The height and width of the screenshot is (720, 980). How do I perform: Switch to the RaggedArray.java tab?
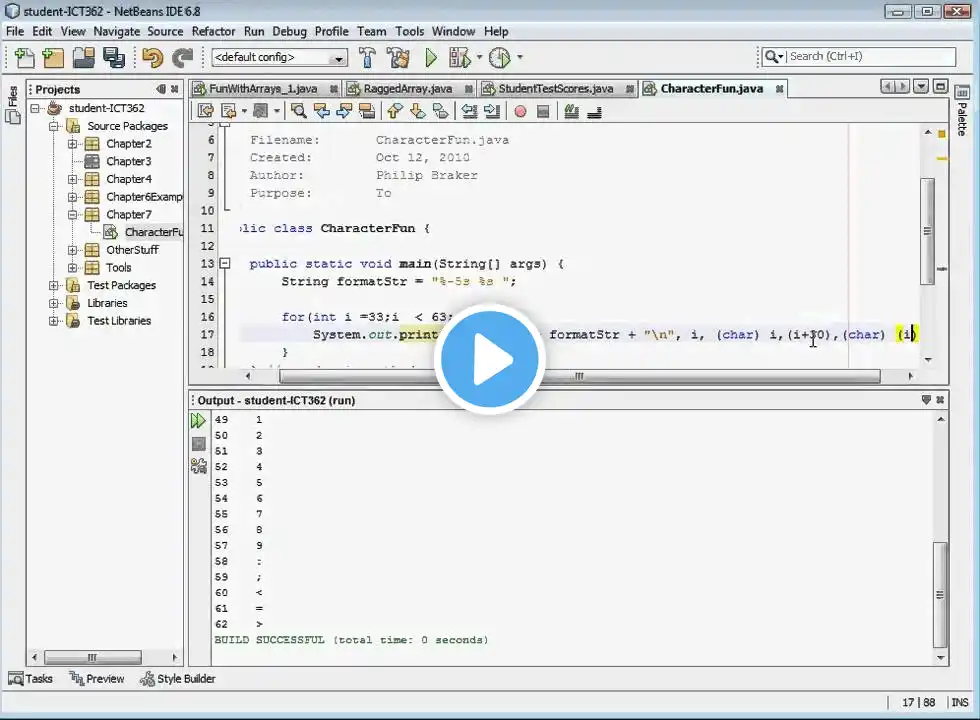point(406,88)
